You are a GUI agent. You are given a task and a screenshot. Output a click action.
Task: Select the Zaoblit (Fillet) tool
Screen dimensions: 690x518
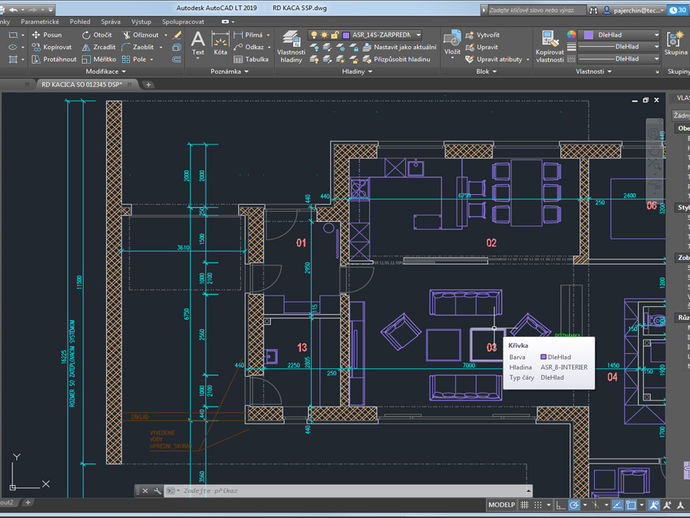[x=138, y=47]
